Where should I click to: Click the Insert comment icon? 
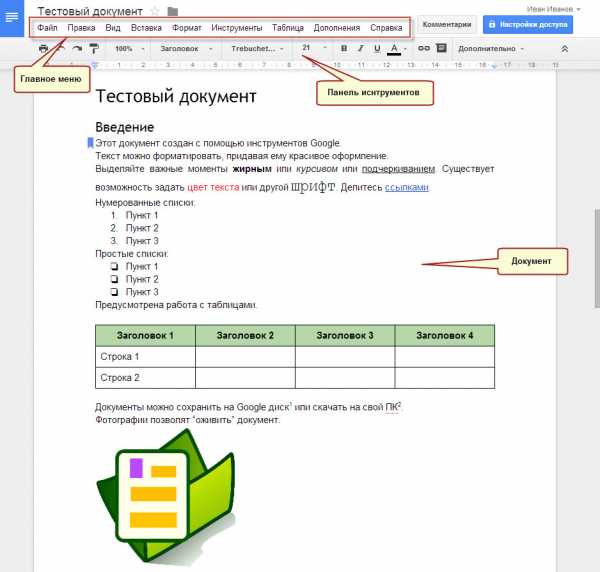442,48
